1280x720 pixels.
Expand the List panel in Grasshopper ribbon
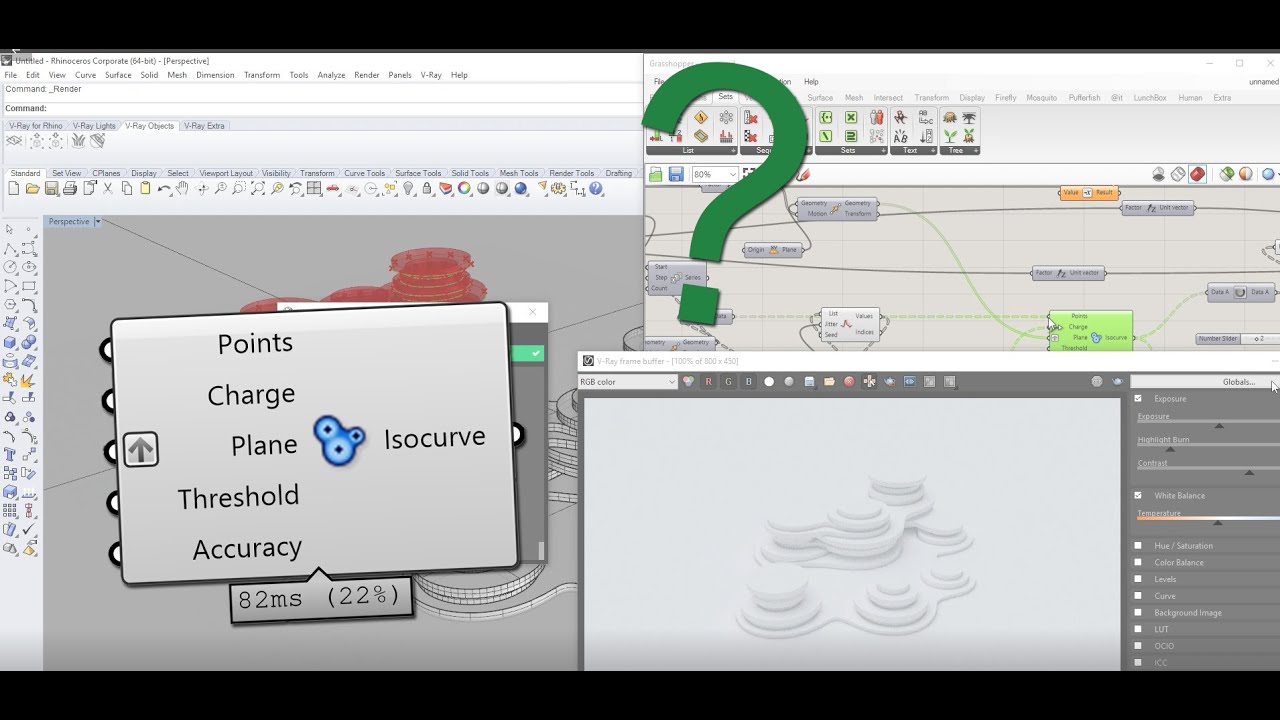point(733,151)
